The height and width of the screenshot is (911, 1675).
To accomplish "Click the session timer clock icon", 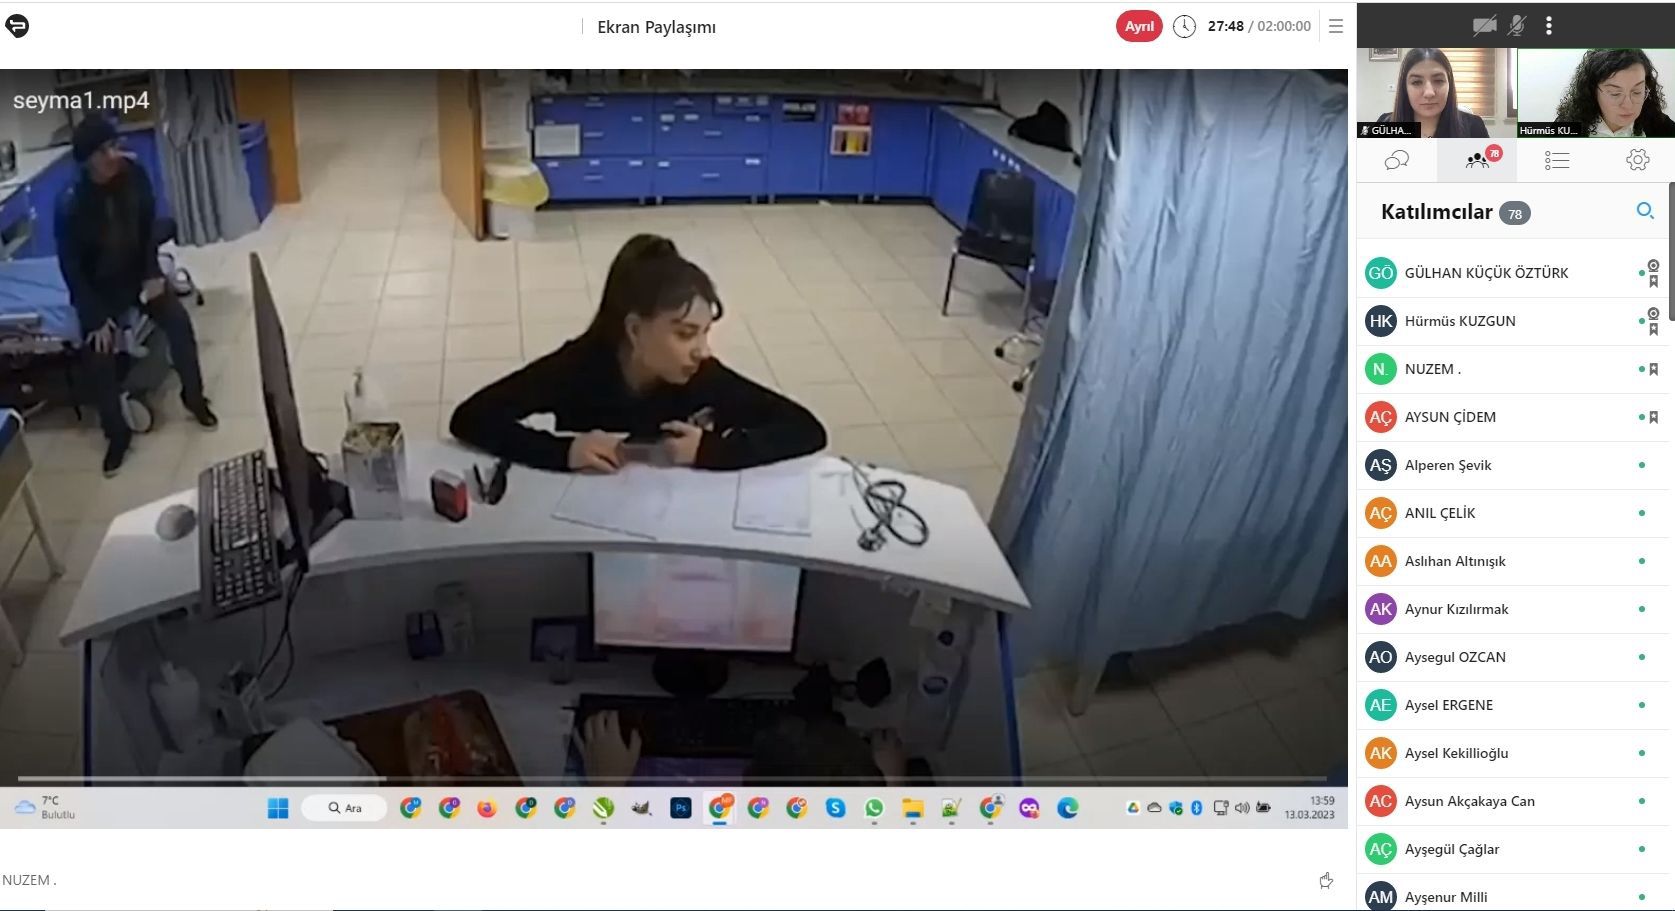I will (1184, 27).
